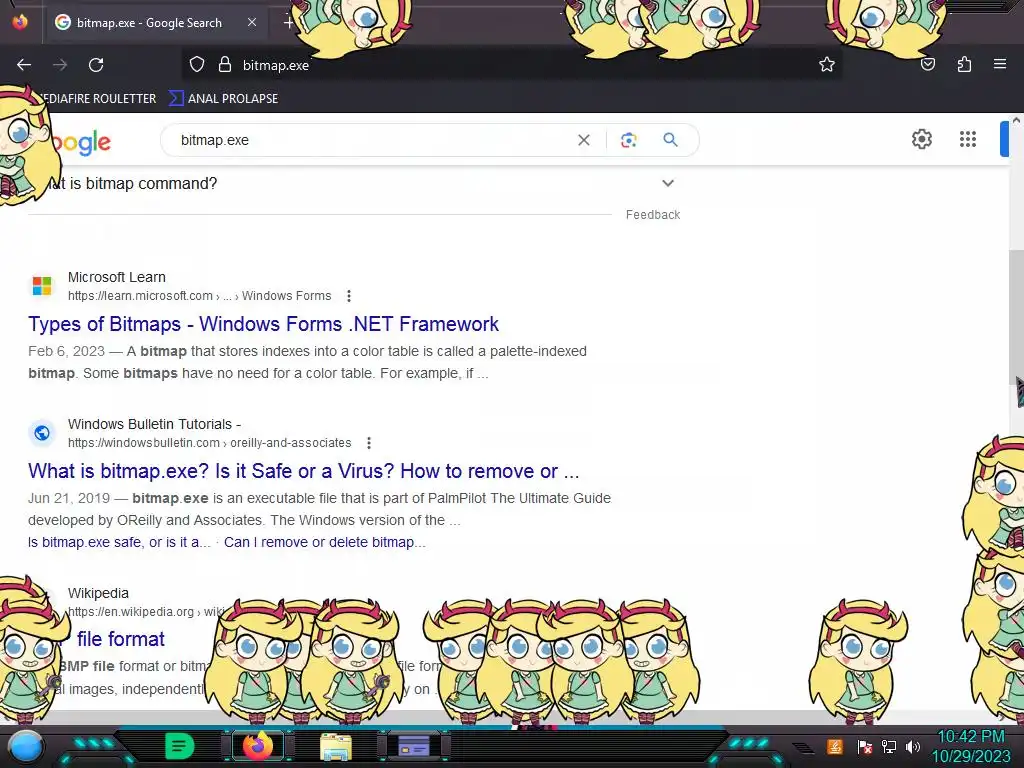The image size is (1024, 768).
Task: Open the volume speaker tray icon
Action: click(x=913, y=746)
